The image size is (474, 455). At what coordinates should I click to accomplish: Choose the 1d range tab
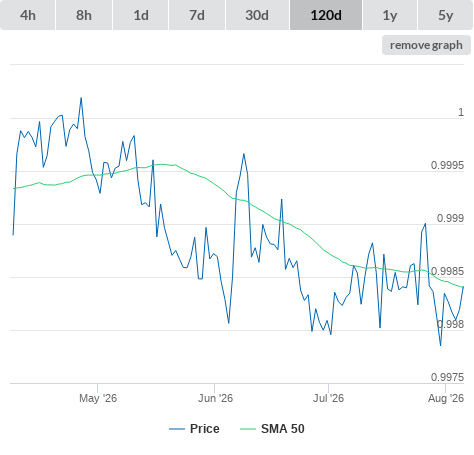[x=141, y=15]
